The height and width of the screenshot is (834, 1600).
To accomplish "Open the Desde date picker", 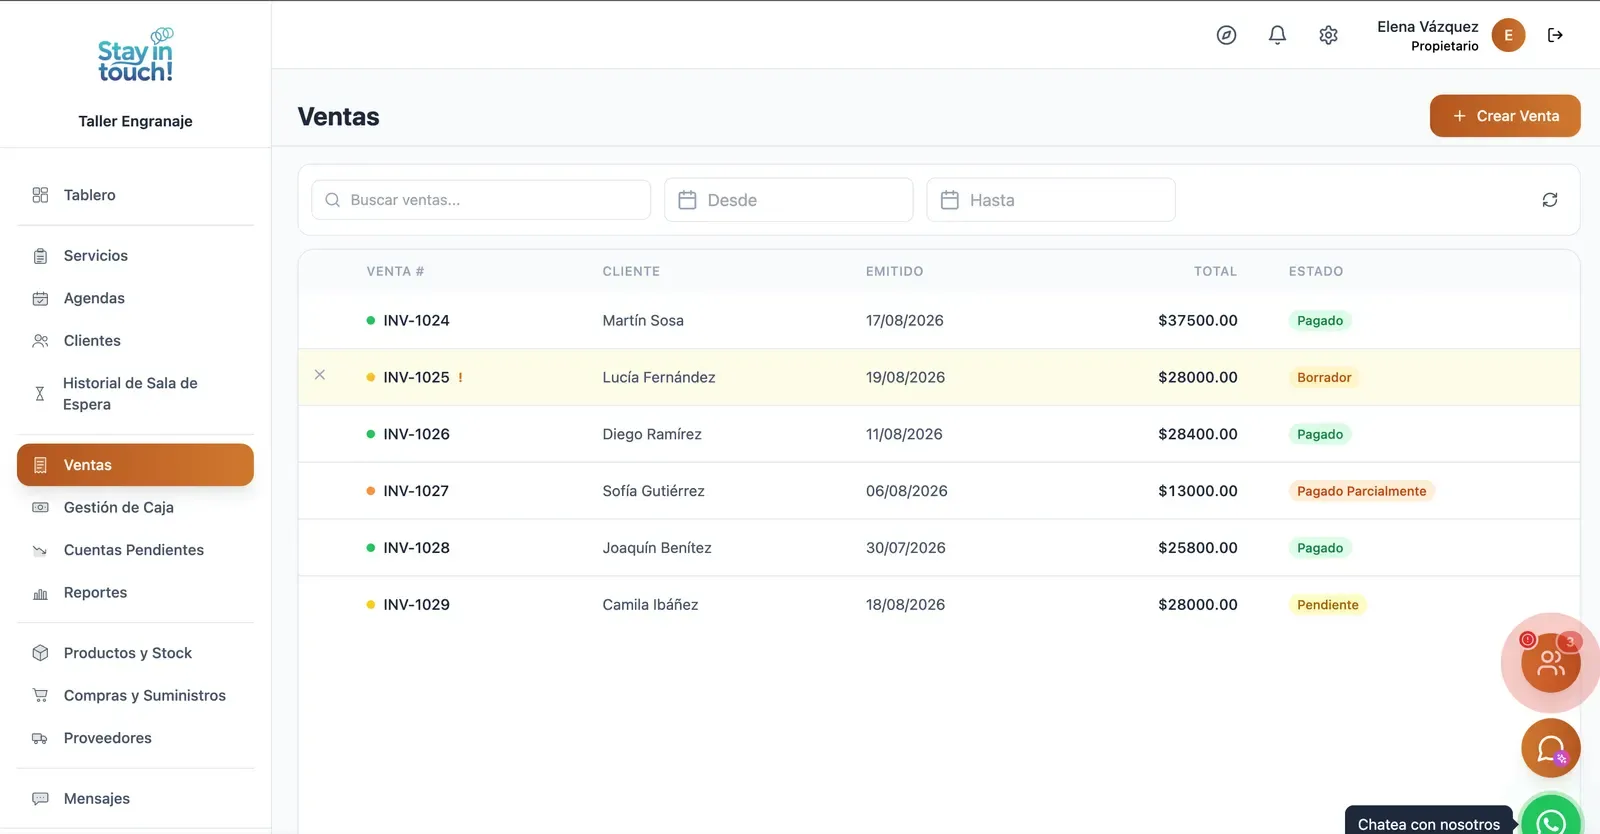I will 789,200.
